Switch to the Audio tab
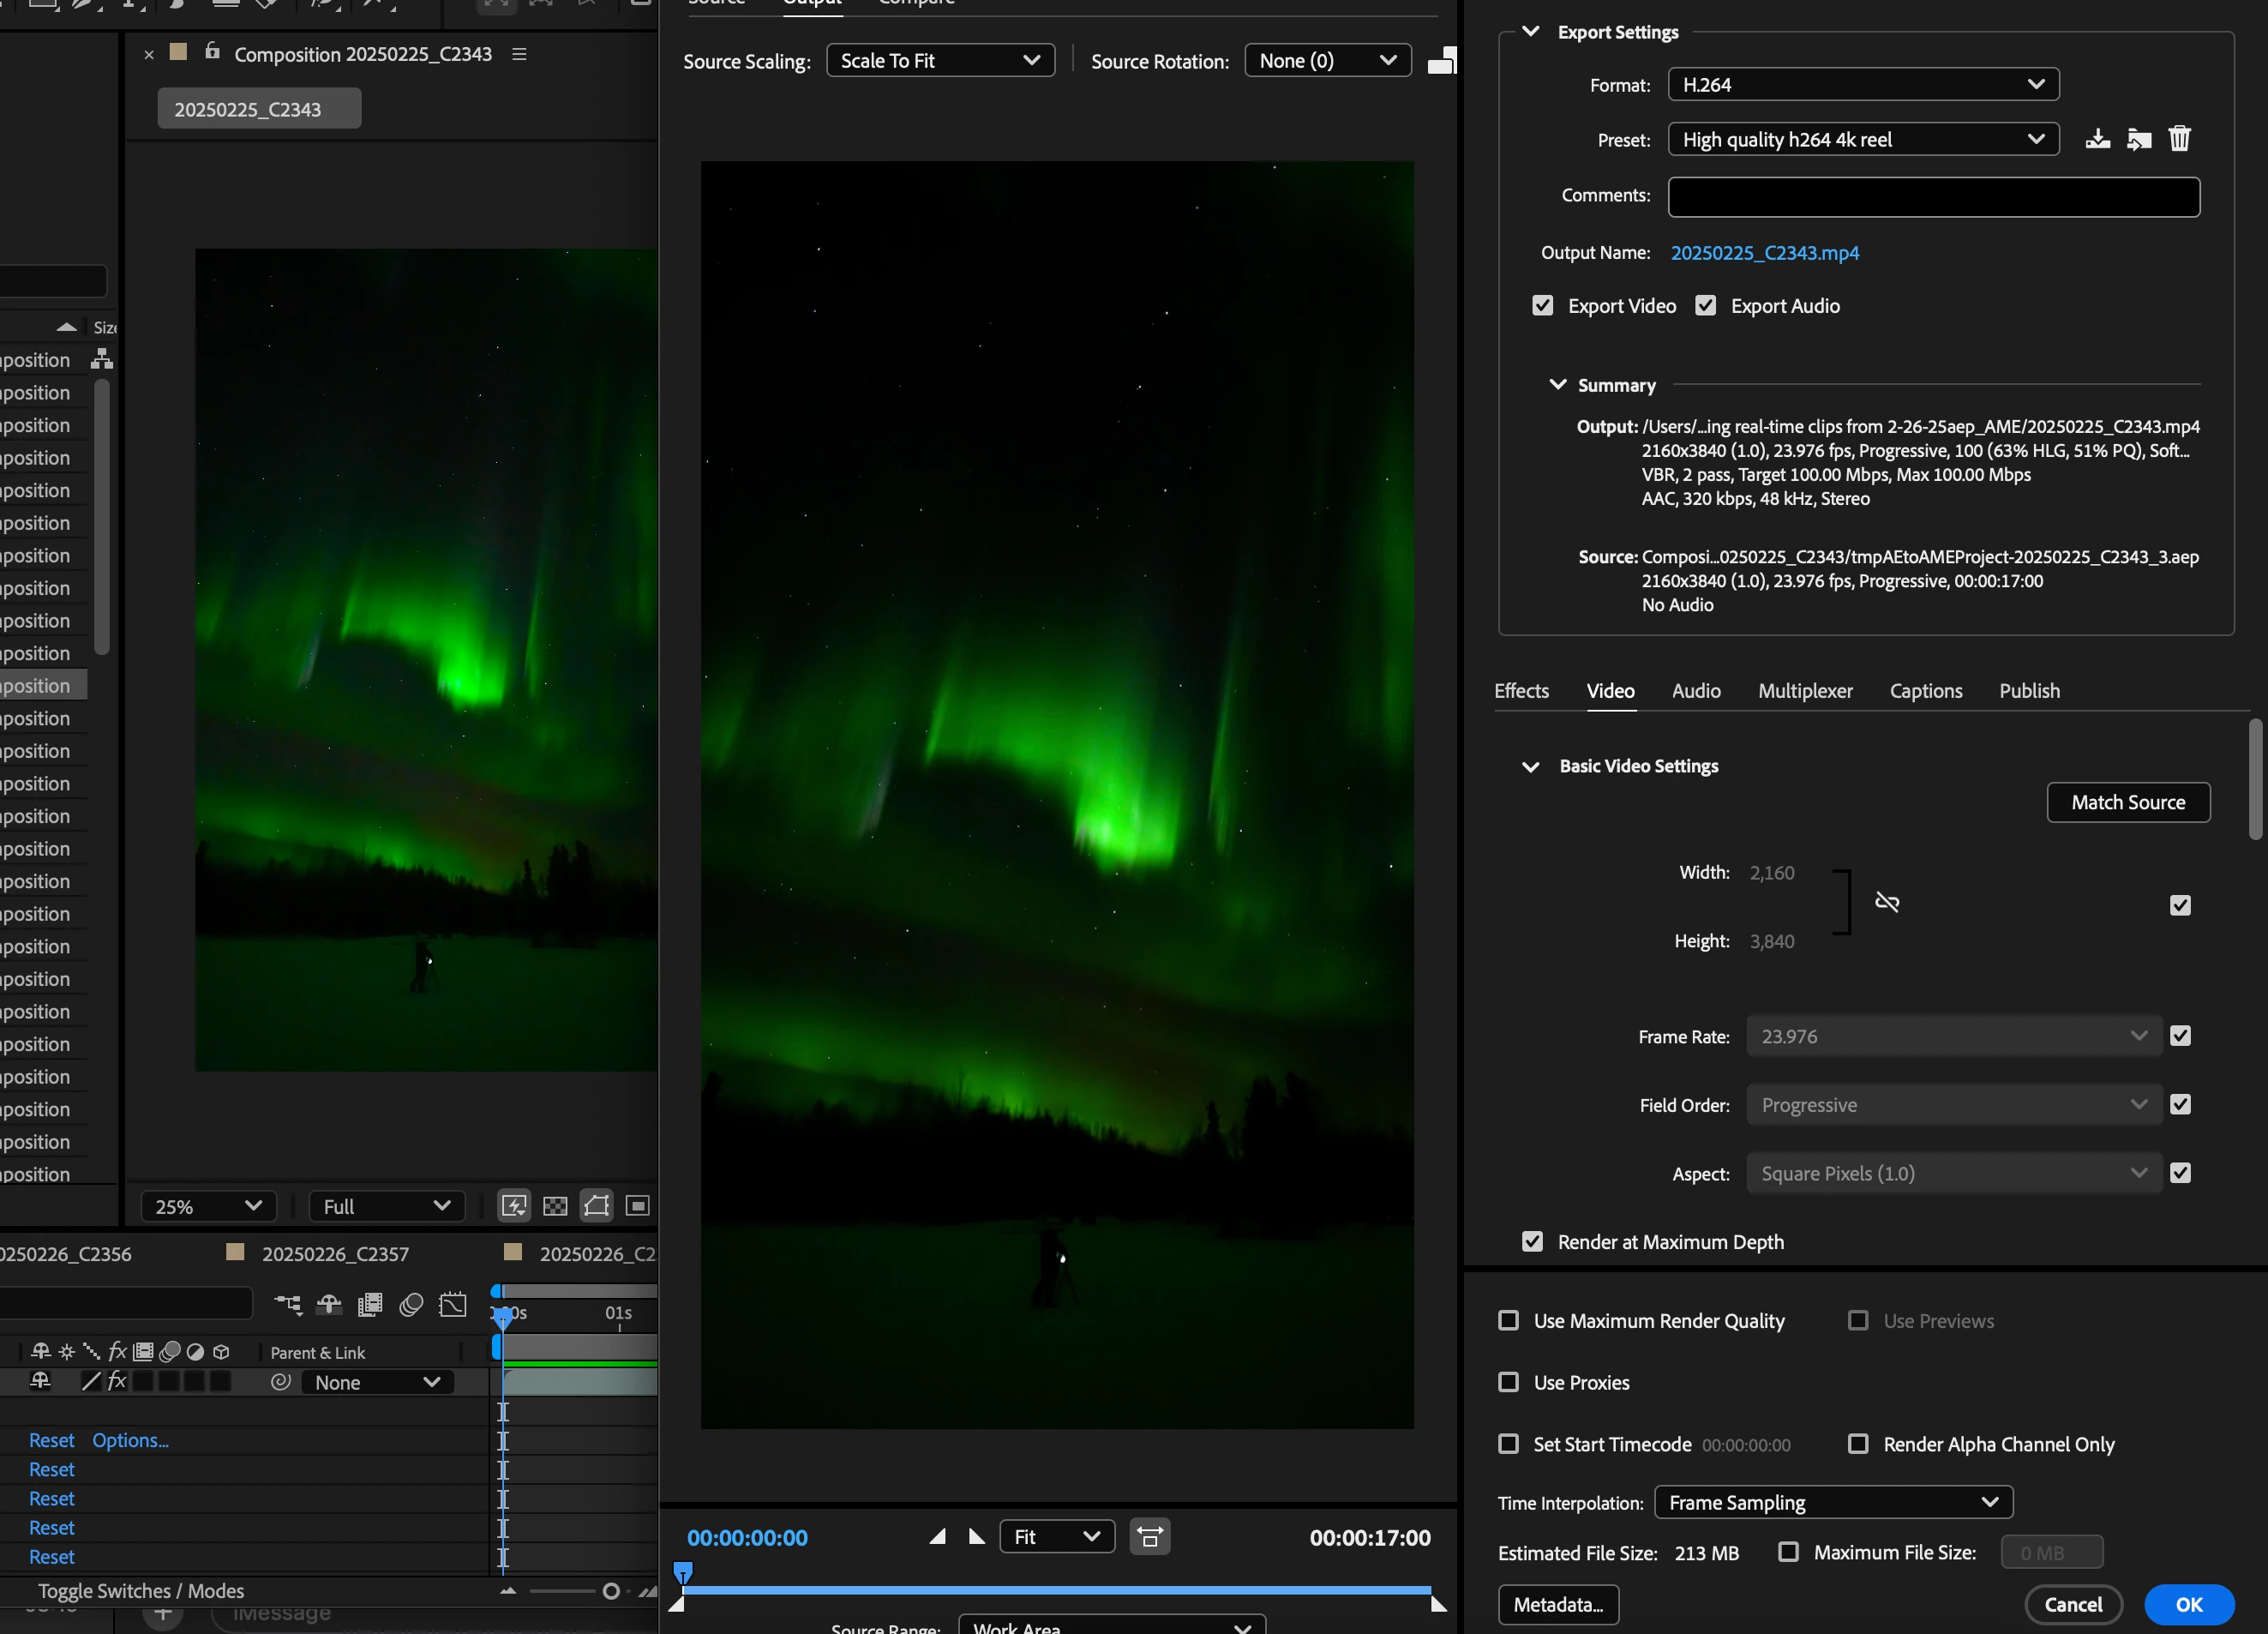This screenshot has width=2268, height=1634. (x=1696, y=691)
